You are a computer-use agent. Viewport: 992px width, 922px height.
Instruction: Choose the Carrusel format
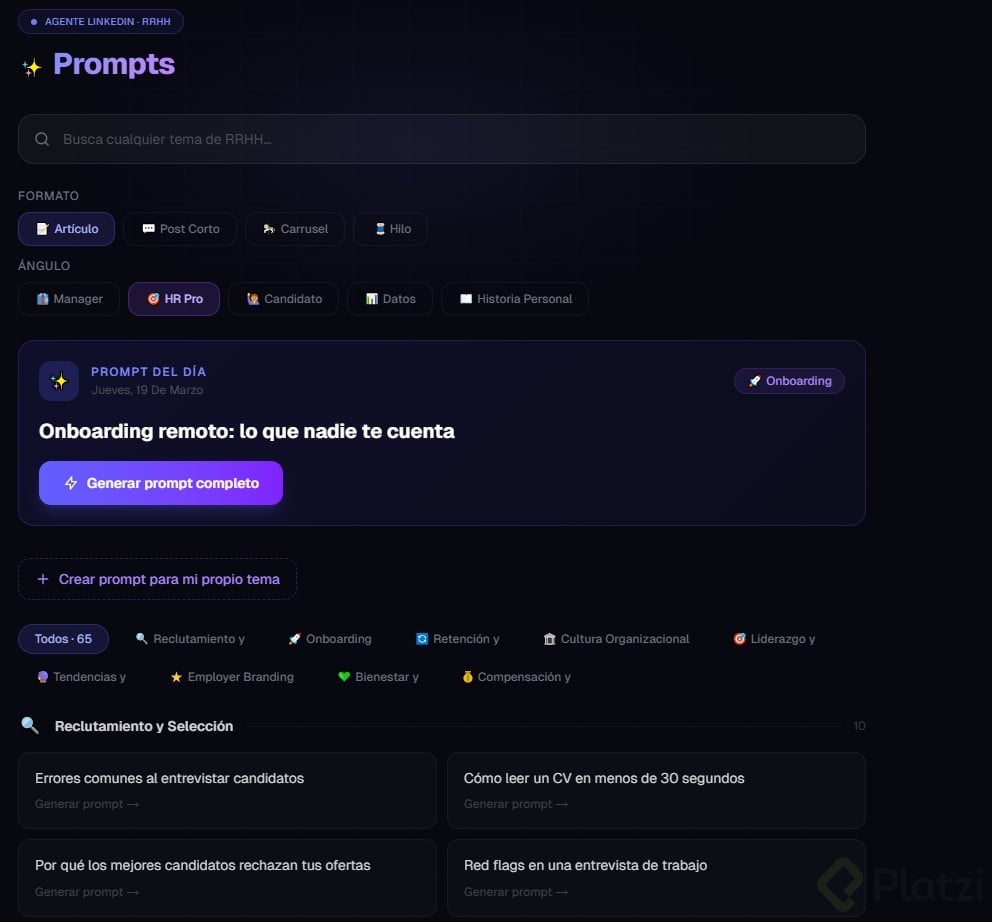[x=295, y=229]
